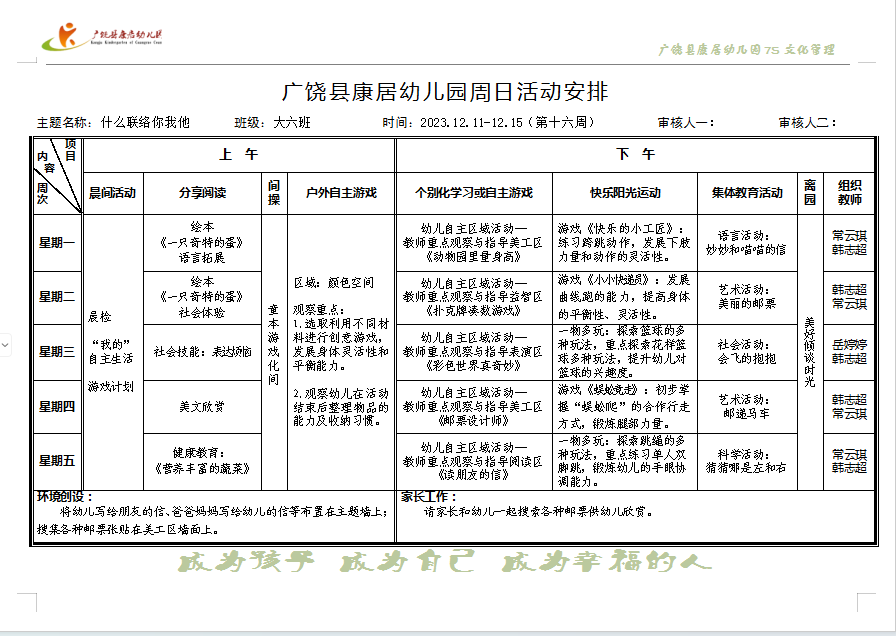The image size is (896, 636).
Task: Click Wednesday's teacher cell 岳婷婷 韩志超
Action: coord(849,352)
